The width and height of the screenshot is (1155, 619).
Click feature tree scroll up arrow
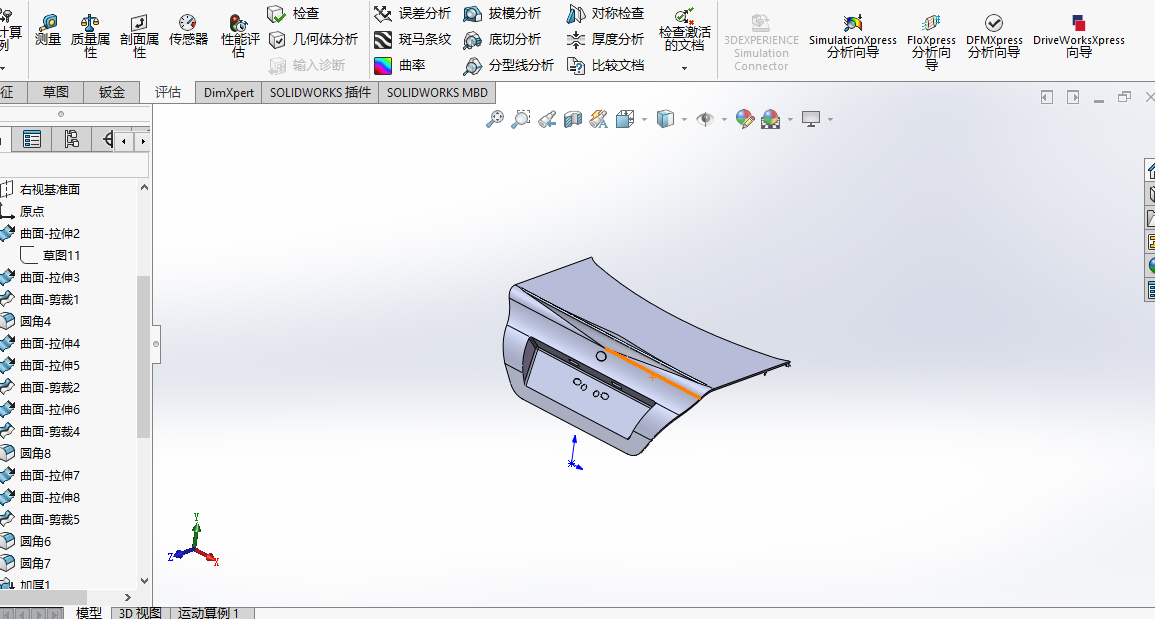pyautogui.click(x=144, y=188)
